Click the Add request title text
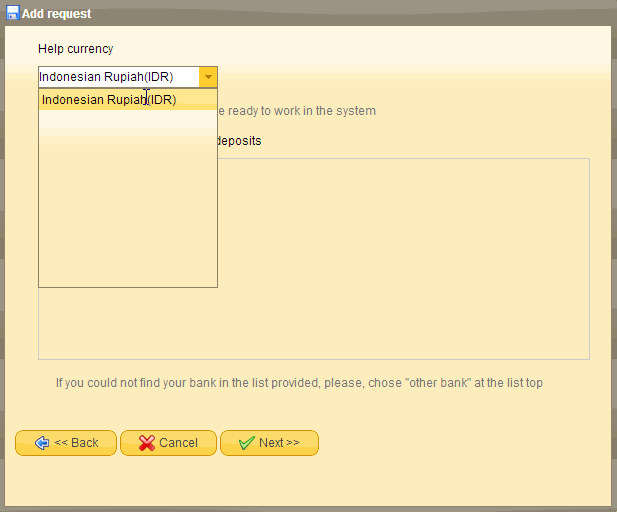The height and width of the screenshot is (512, 617). pos(56,14)
